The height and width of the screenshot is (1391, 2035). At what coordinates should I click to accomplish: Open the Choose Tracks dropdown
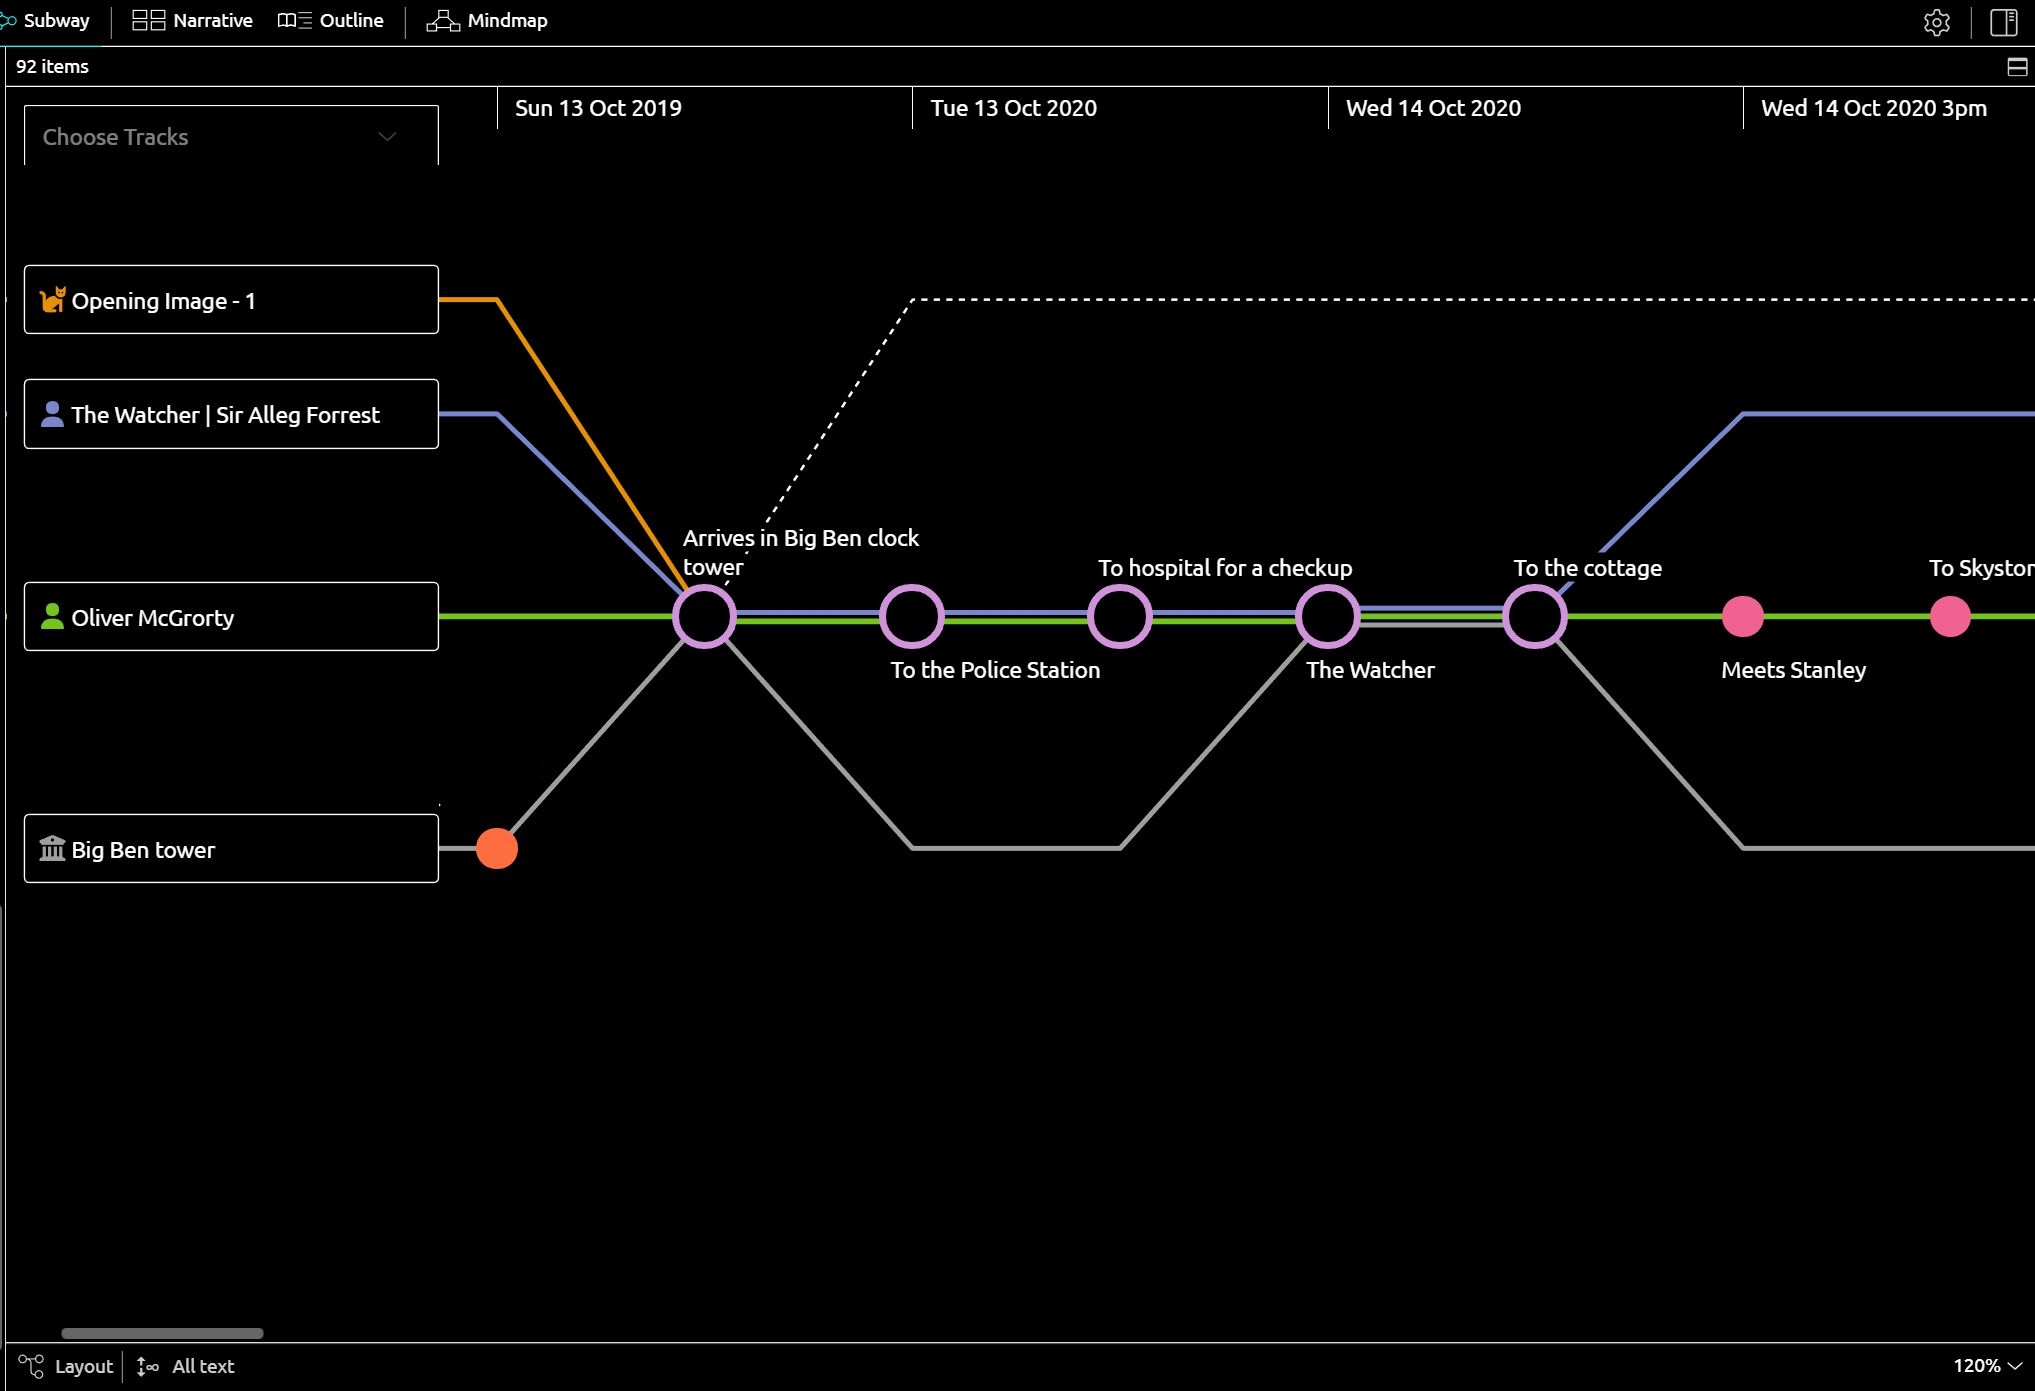tap(231, 137)
